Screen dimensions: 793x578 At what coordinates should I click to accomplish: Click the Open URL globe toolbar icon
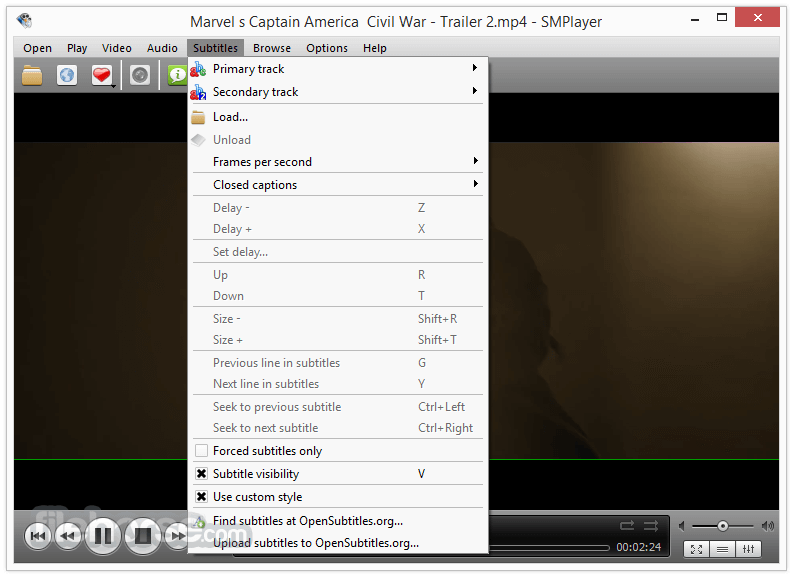click(x=67, y=75)
